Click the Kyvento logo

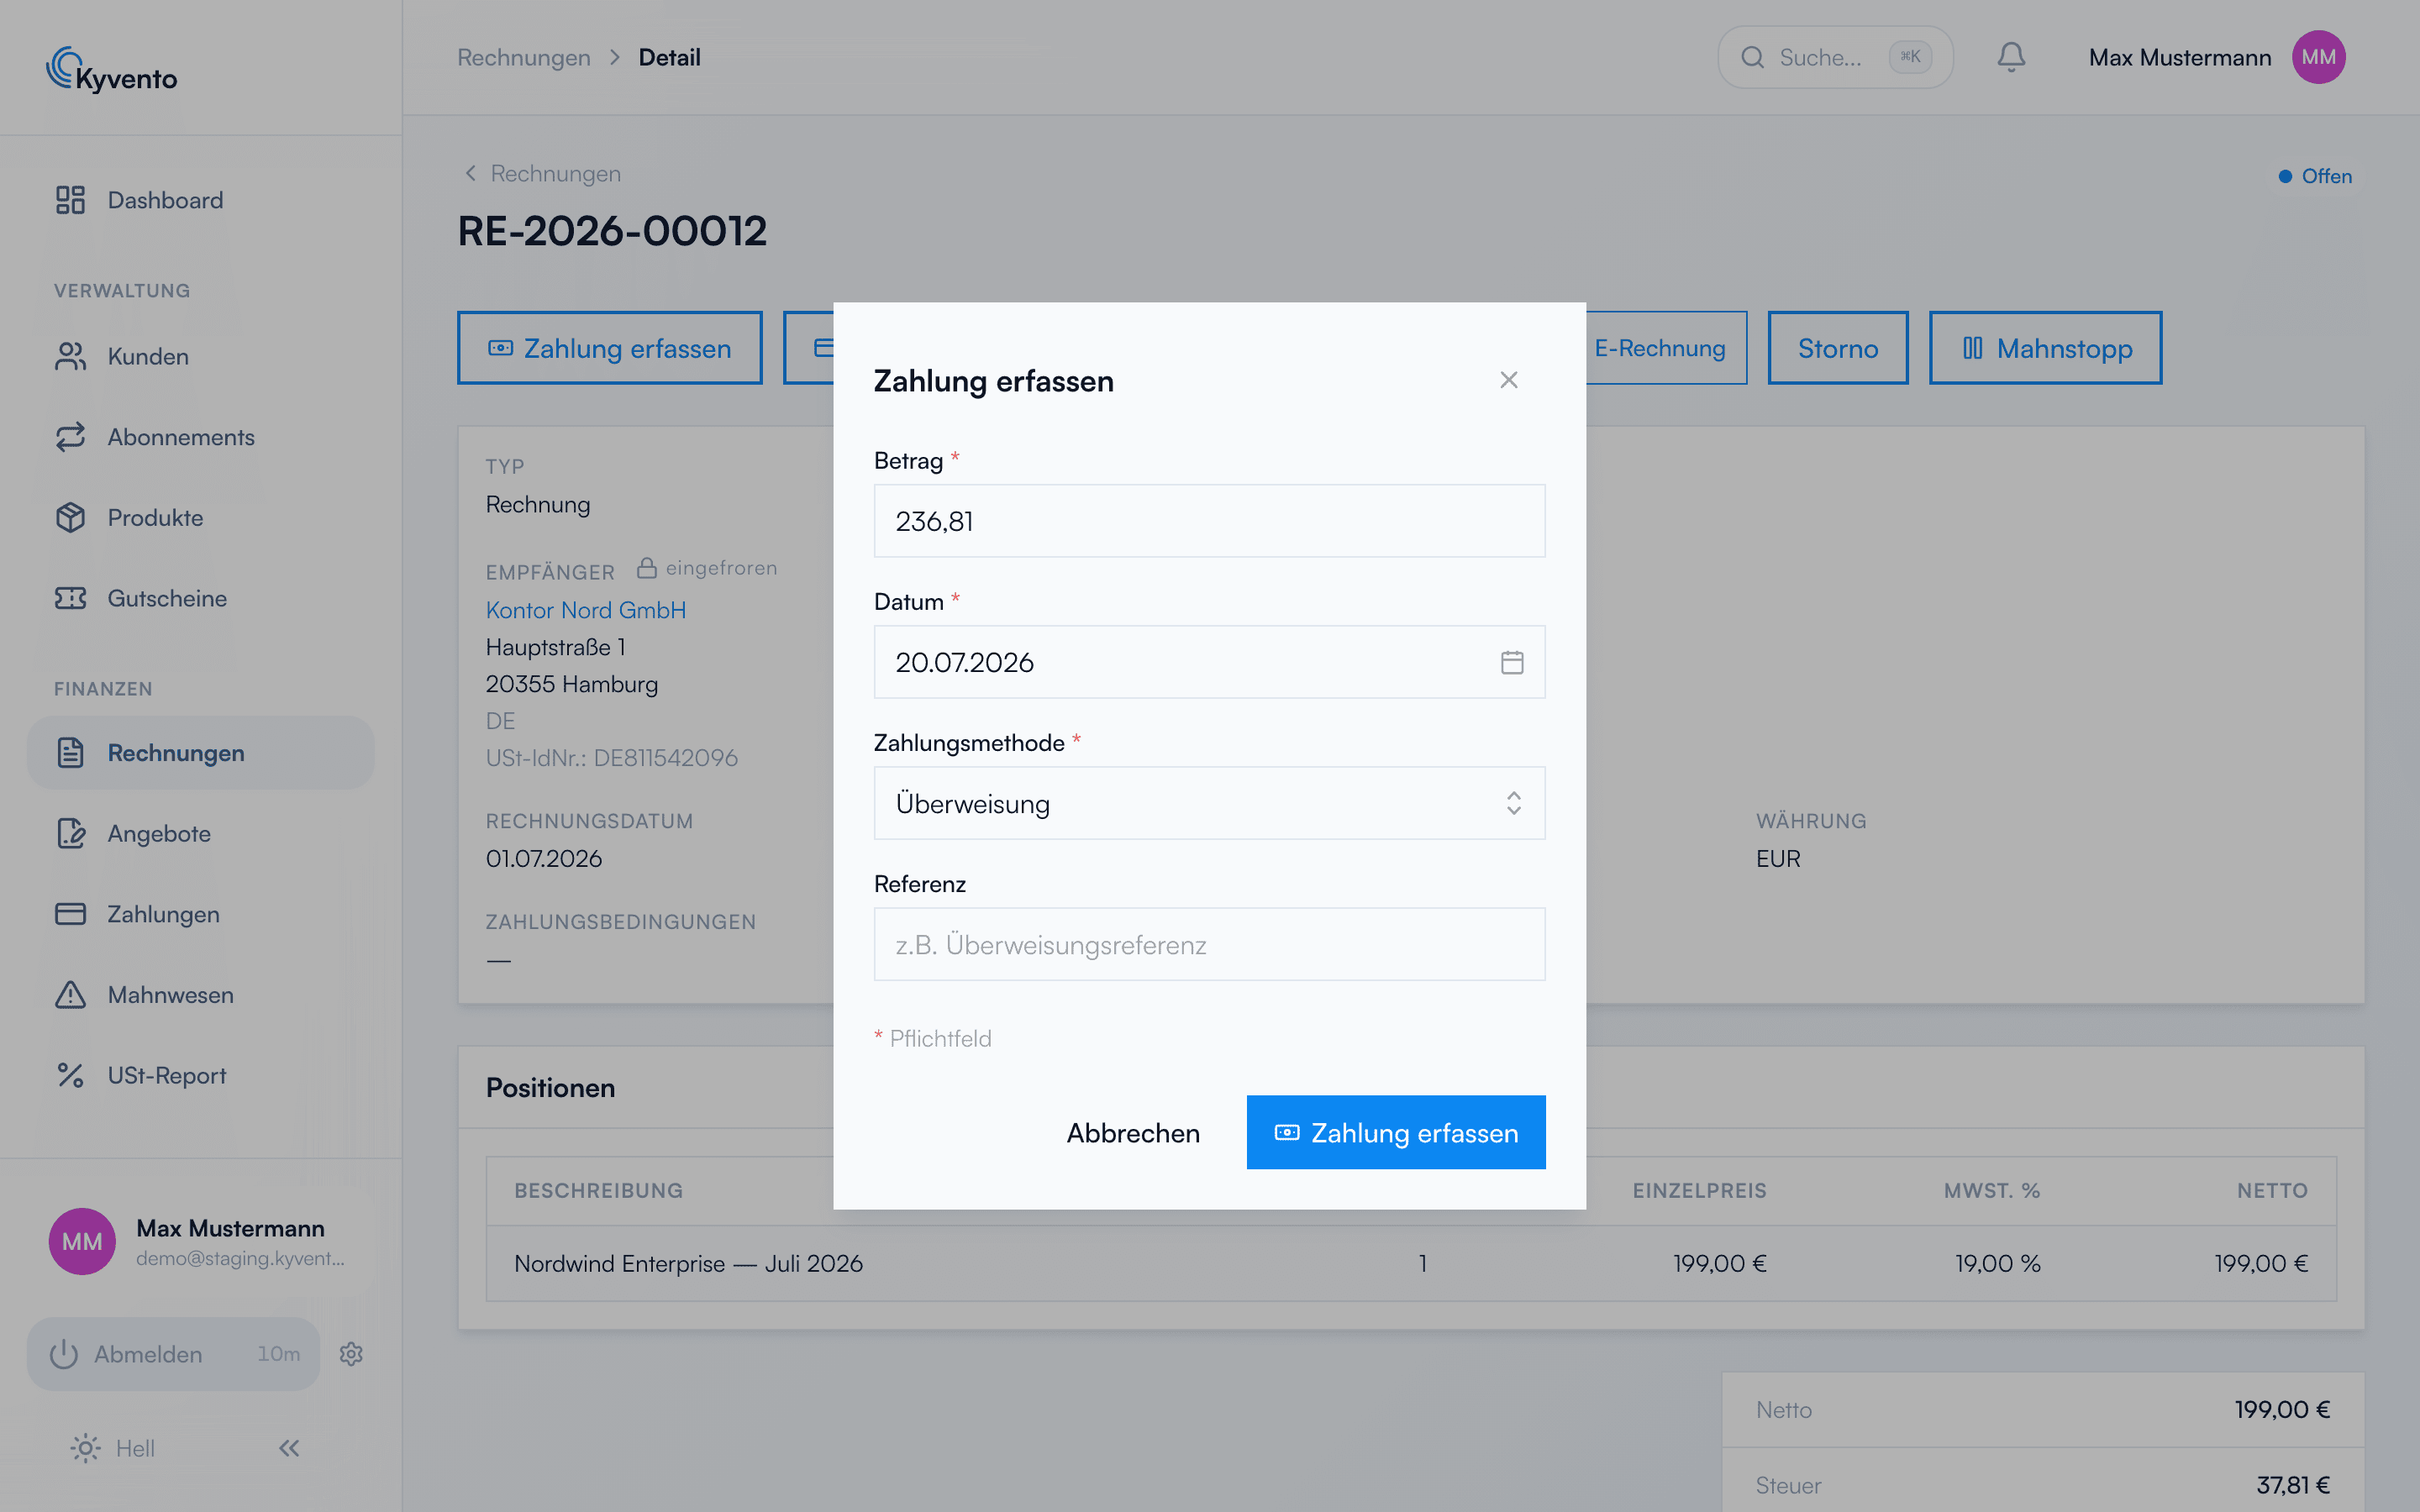(x=111, y=70)
